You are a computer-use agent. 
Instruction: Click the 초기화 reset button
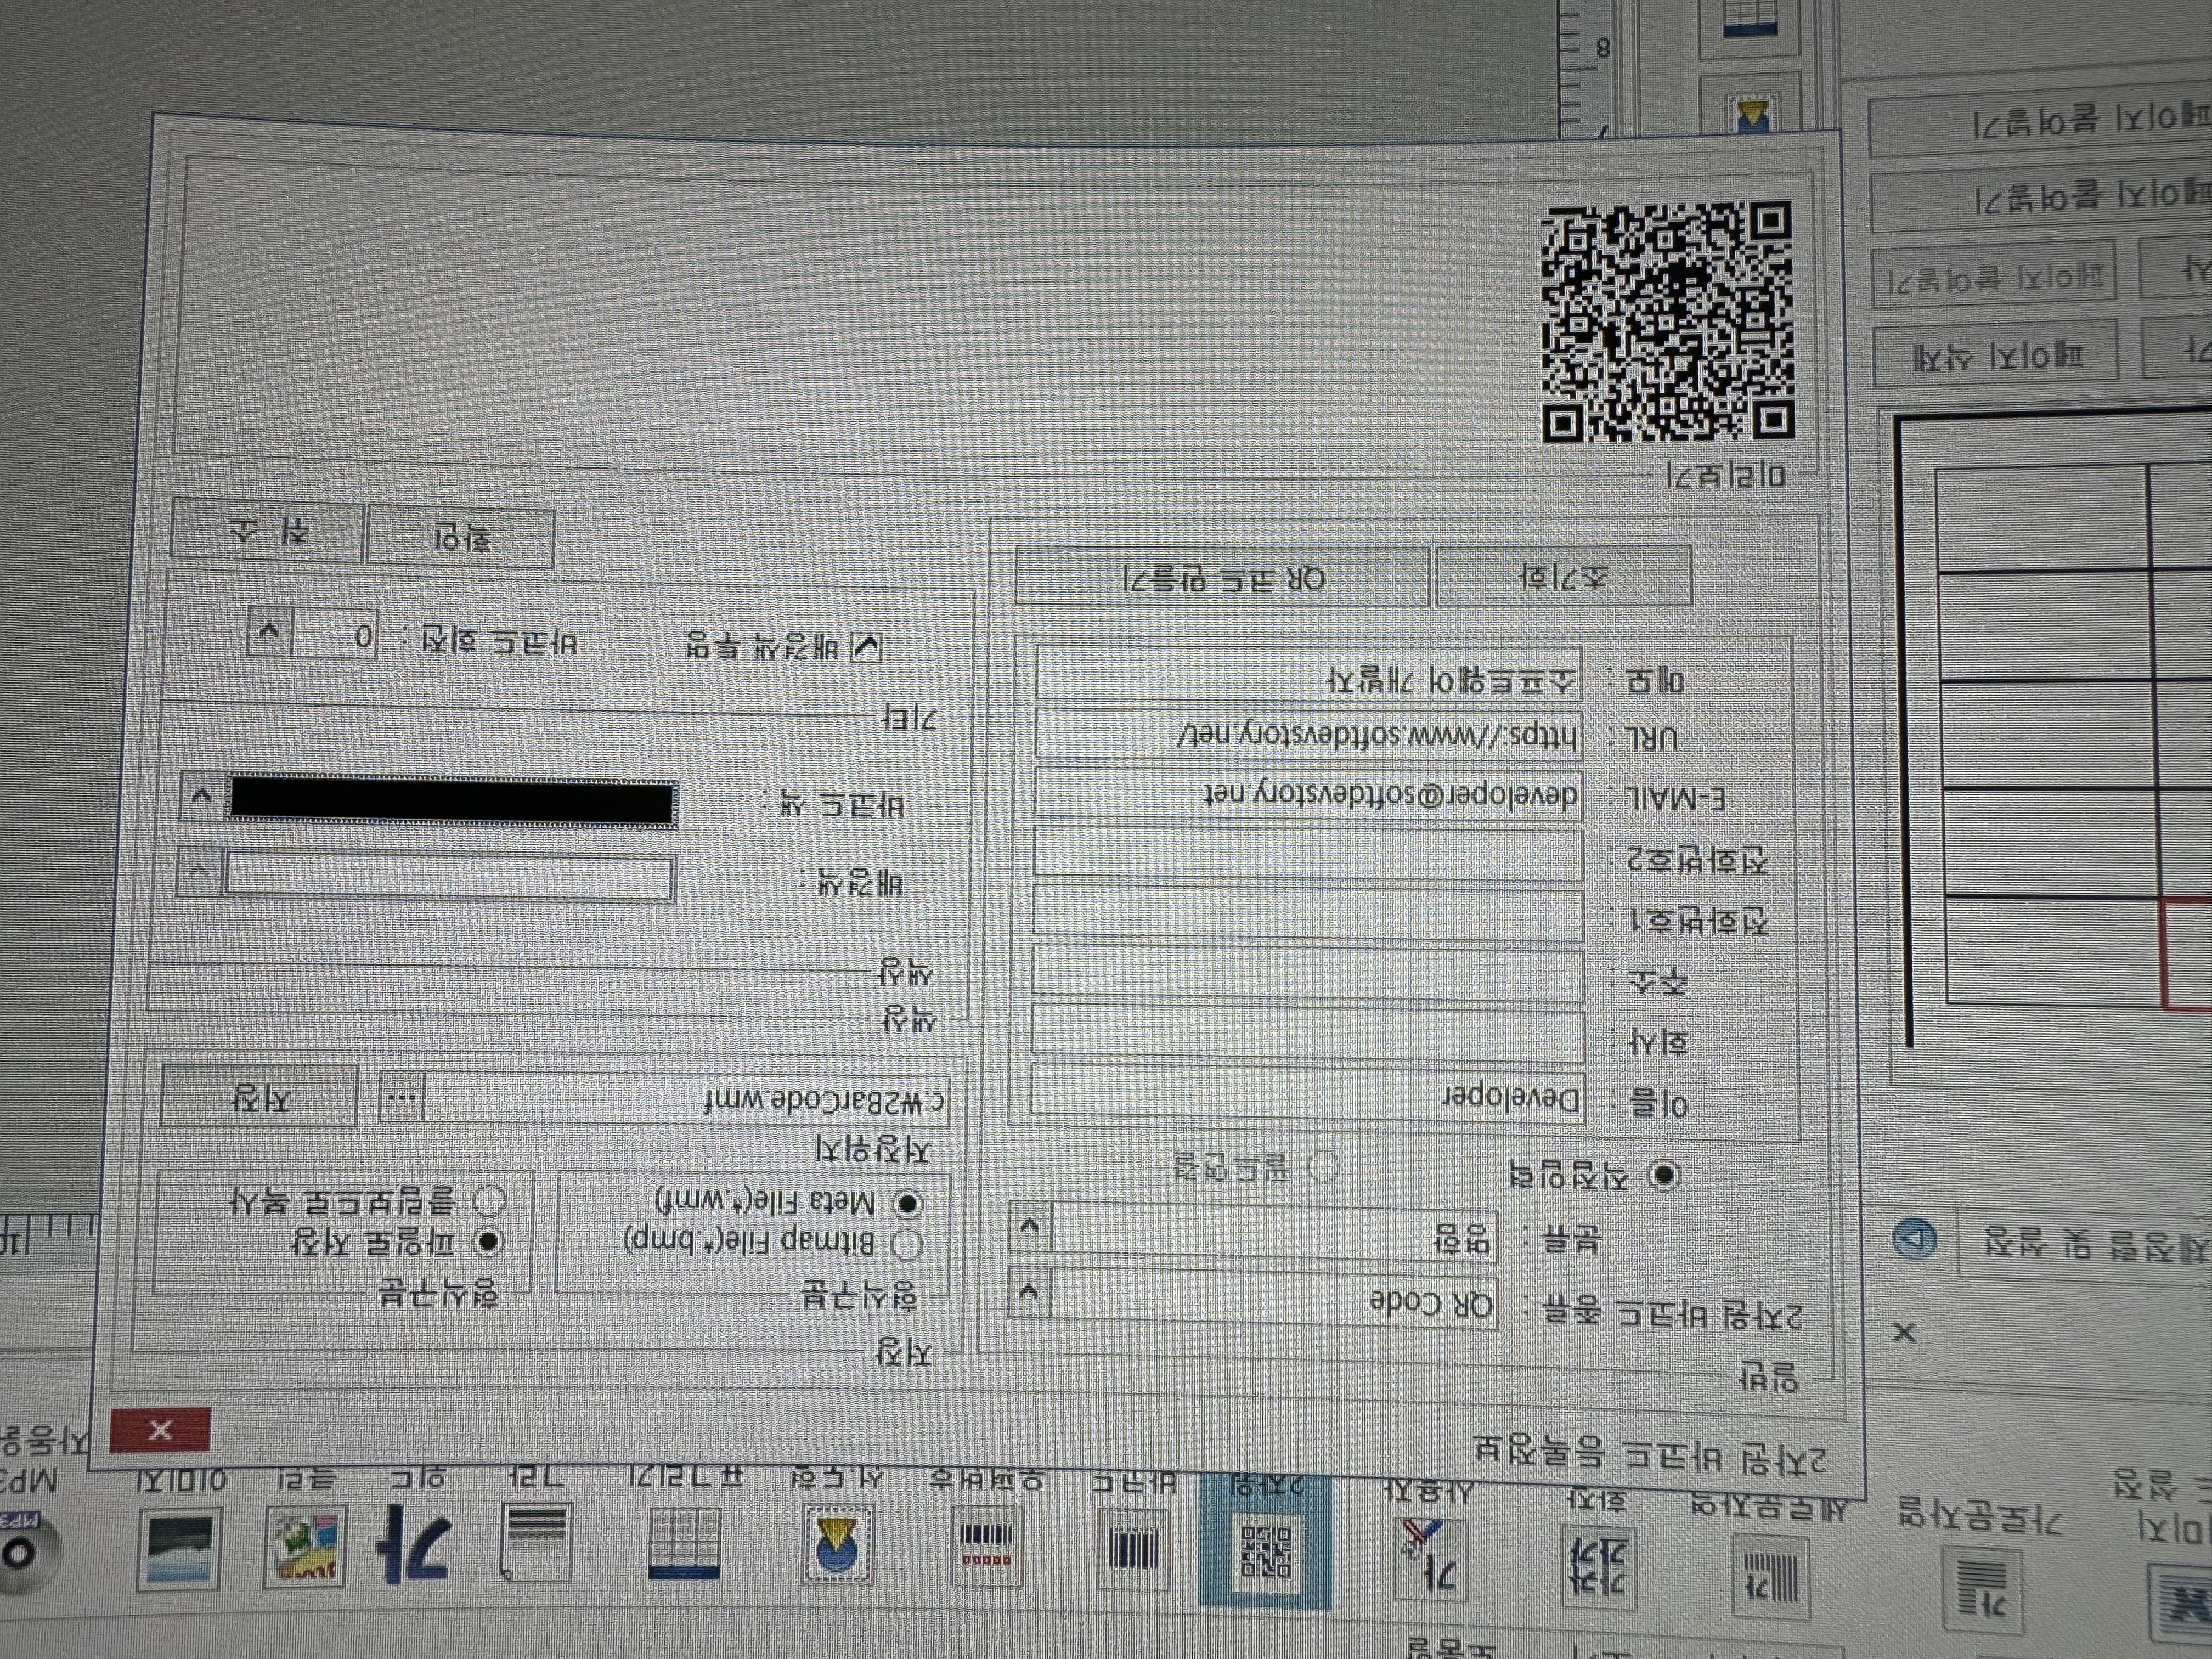1563,577
